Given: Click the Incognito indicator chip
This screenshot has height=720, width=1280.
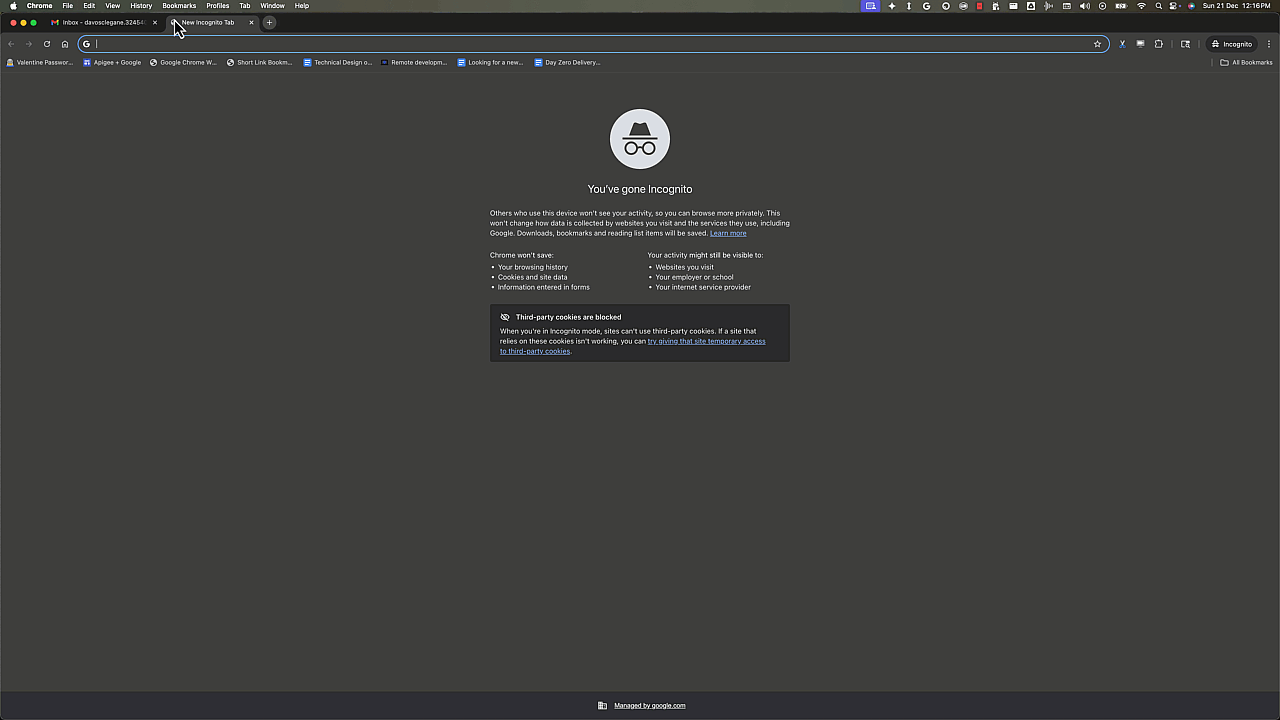Looking at the screenshot, I should [1231, 44].
